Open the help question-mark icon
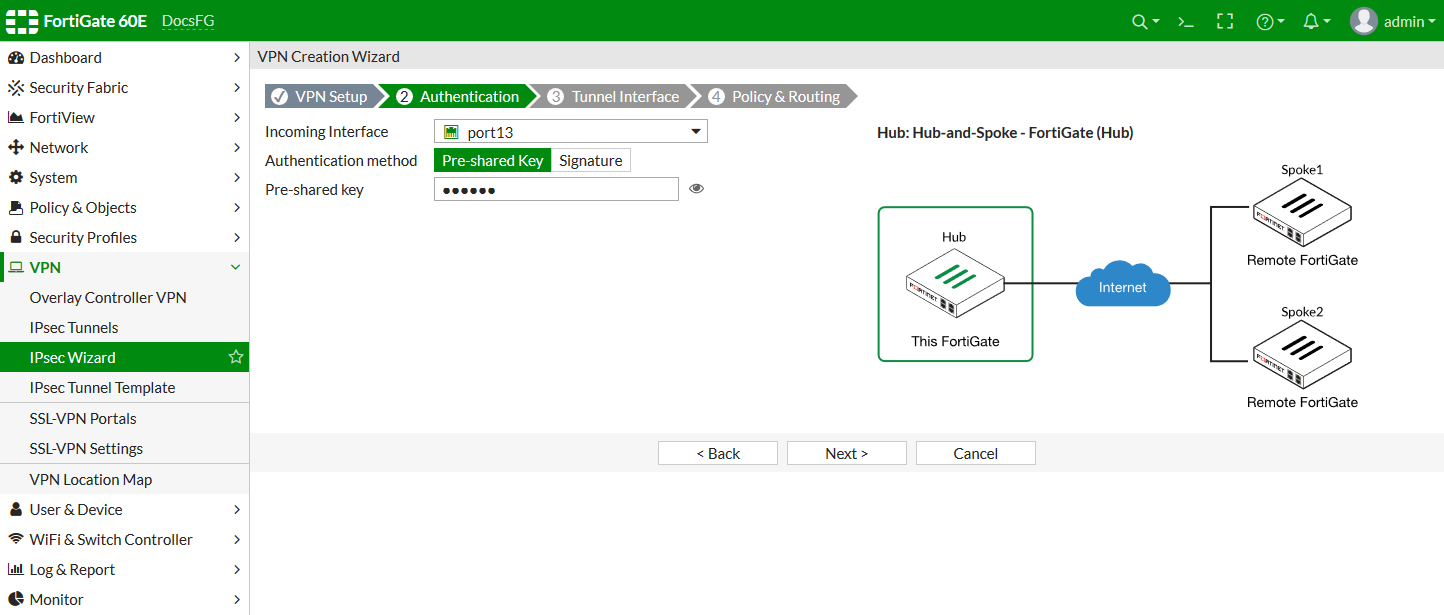This screenshot has height=615, width=1444. (1265, 20)
